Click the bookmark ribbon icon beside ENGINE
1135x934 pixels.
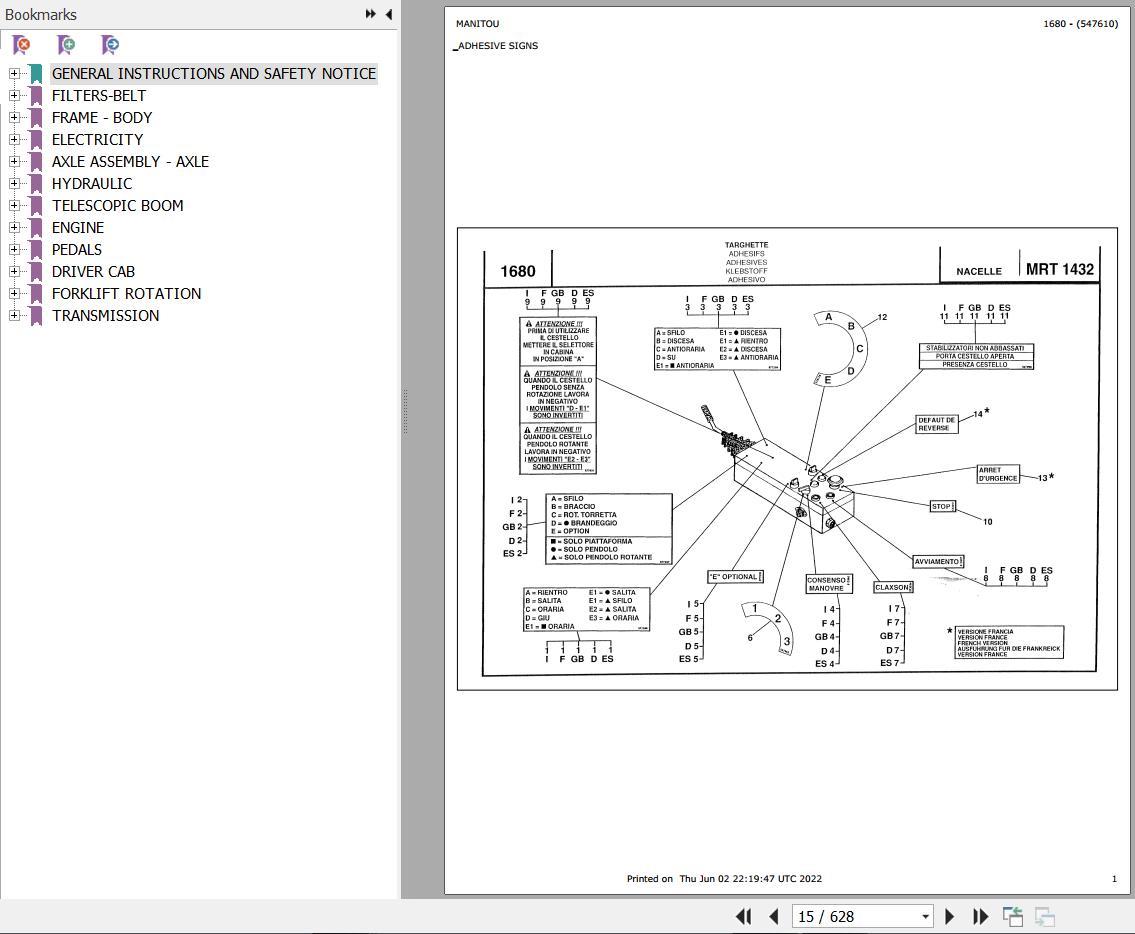(35, 228)
